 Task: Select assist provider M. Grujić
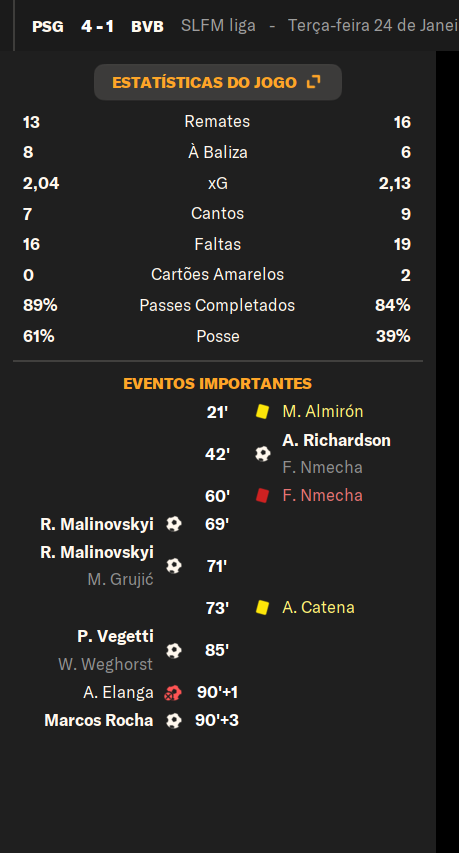click(120, 580)
